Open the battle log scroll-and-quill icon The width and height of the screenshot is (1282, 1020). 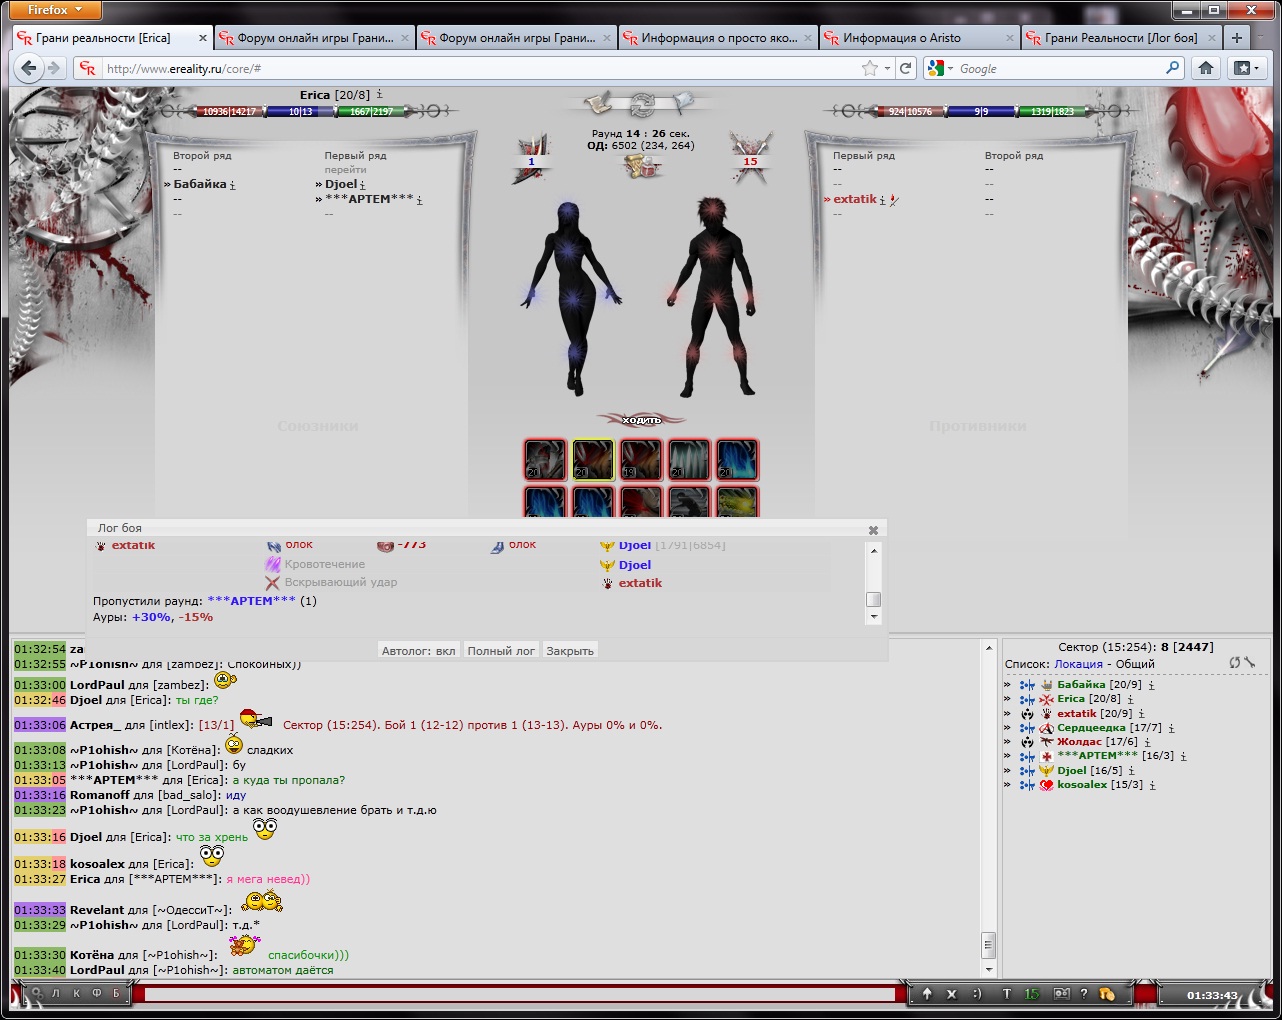(x=598, y=103)
